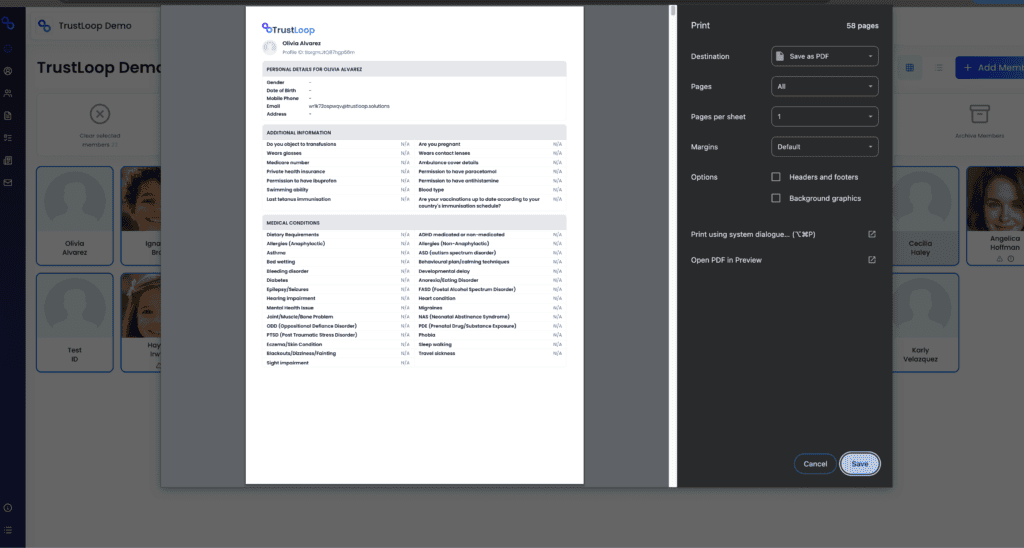
Task: Click the Archive Members box icon
Action: tap(979, 114)
